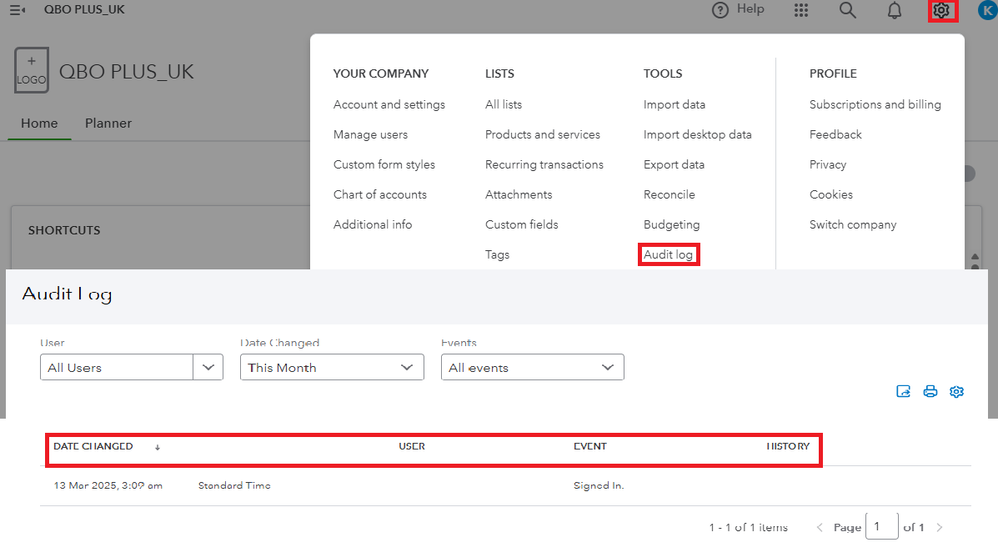The height and width of the screenshot is (548, 998).
Task: Click the Page number input field
Action: click(x=881, y=527)
